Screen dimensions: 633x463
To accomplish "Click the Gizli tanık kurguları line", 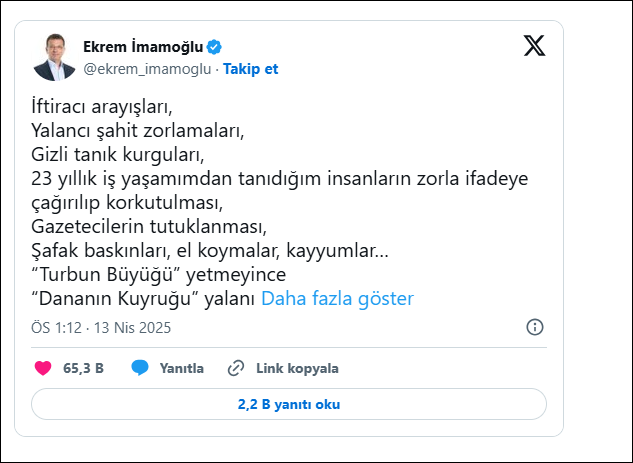I will tap(117, 153).
